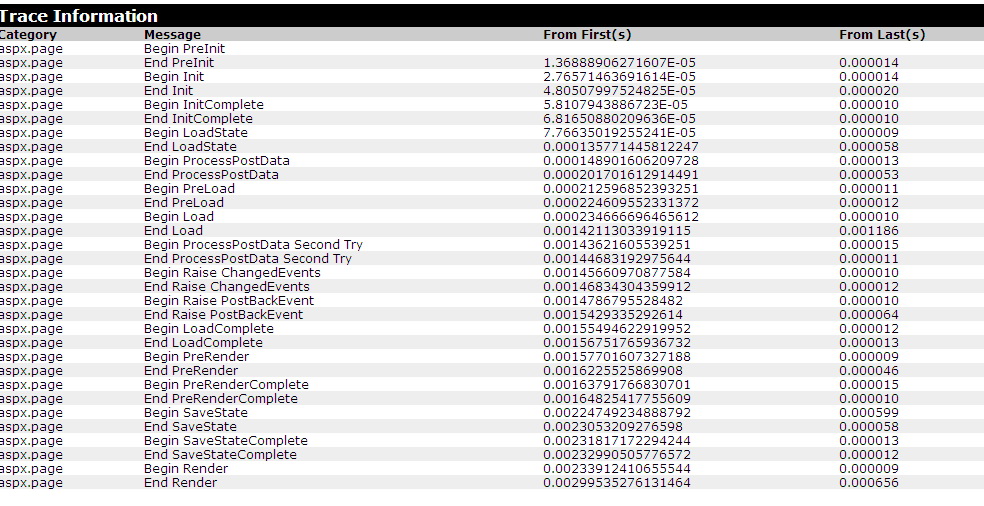Click the From Last value 0.000020
Viewport: 984px width, 506px height.
[x=869, y=90]
